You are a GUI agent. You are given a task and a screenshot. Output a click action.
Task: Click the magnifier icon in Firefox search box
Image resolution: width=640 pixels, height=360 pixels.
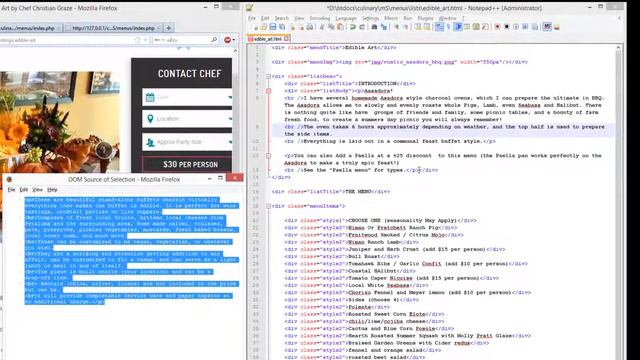click(214, 40)
